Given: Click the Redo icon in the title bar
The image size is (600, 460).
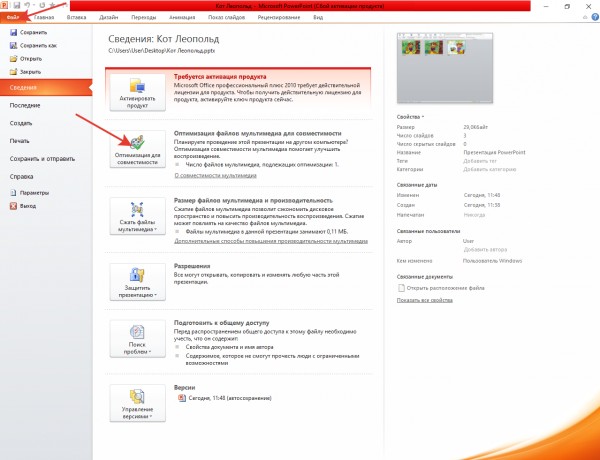Looking at the screenshot, I should pos(42,5).
